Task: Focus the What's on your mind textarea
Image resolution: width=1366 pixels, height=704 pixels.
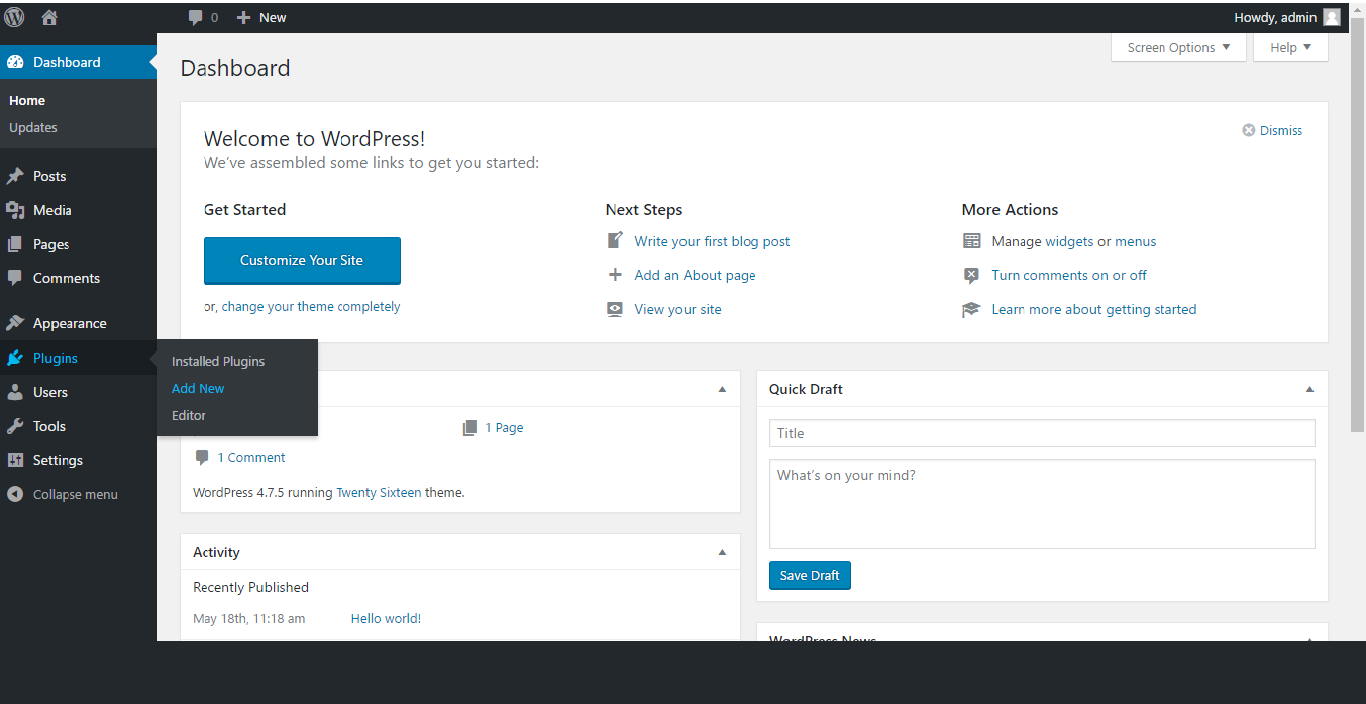Action: 1042,504
